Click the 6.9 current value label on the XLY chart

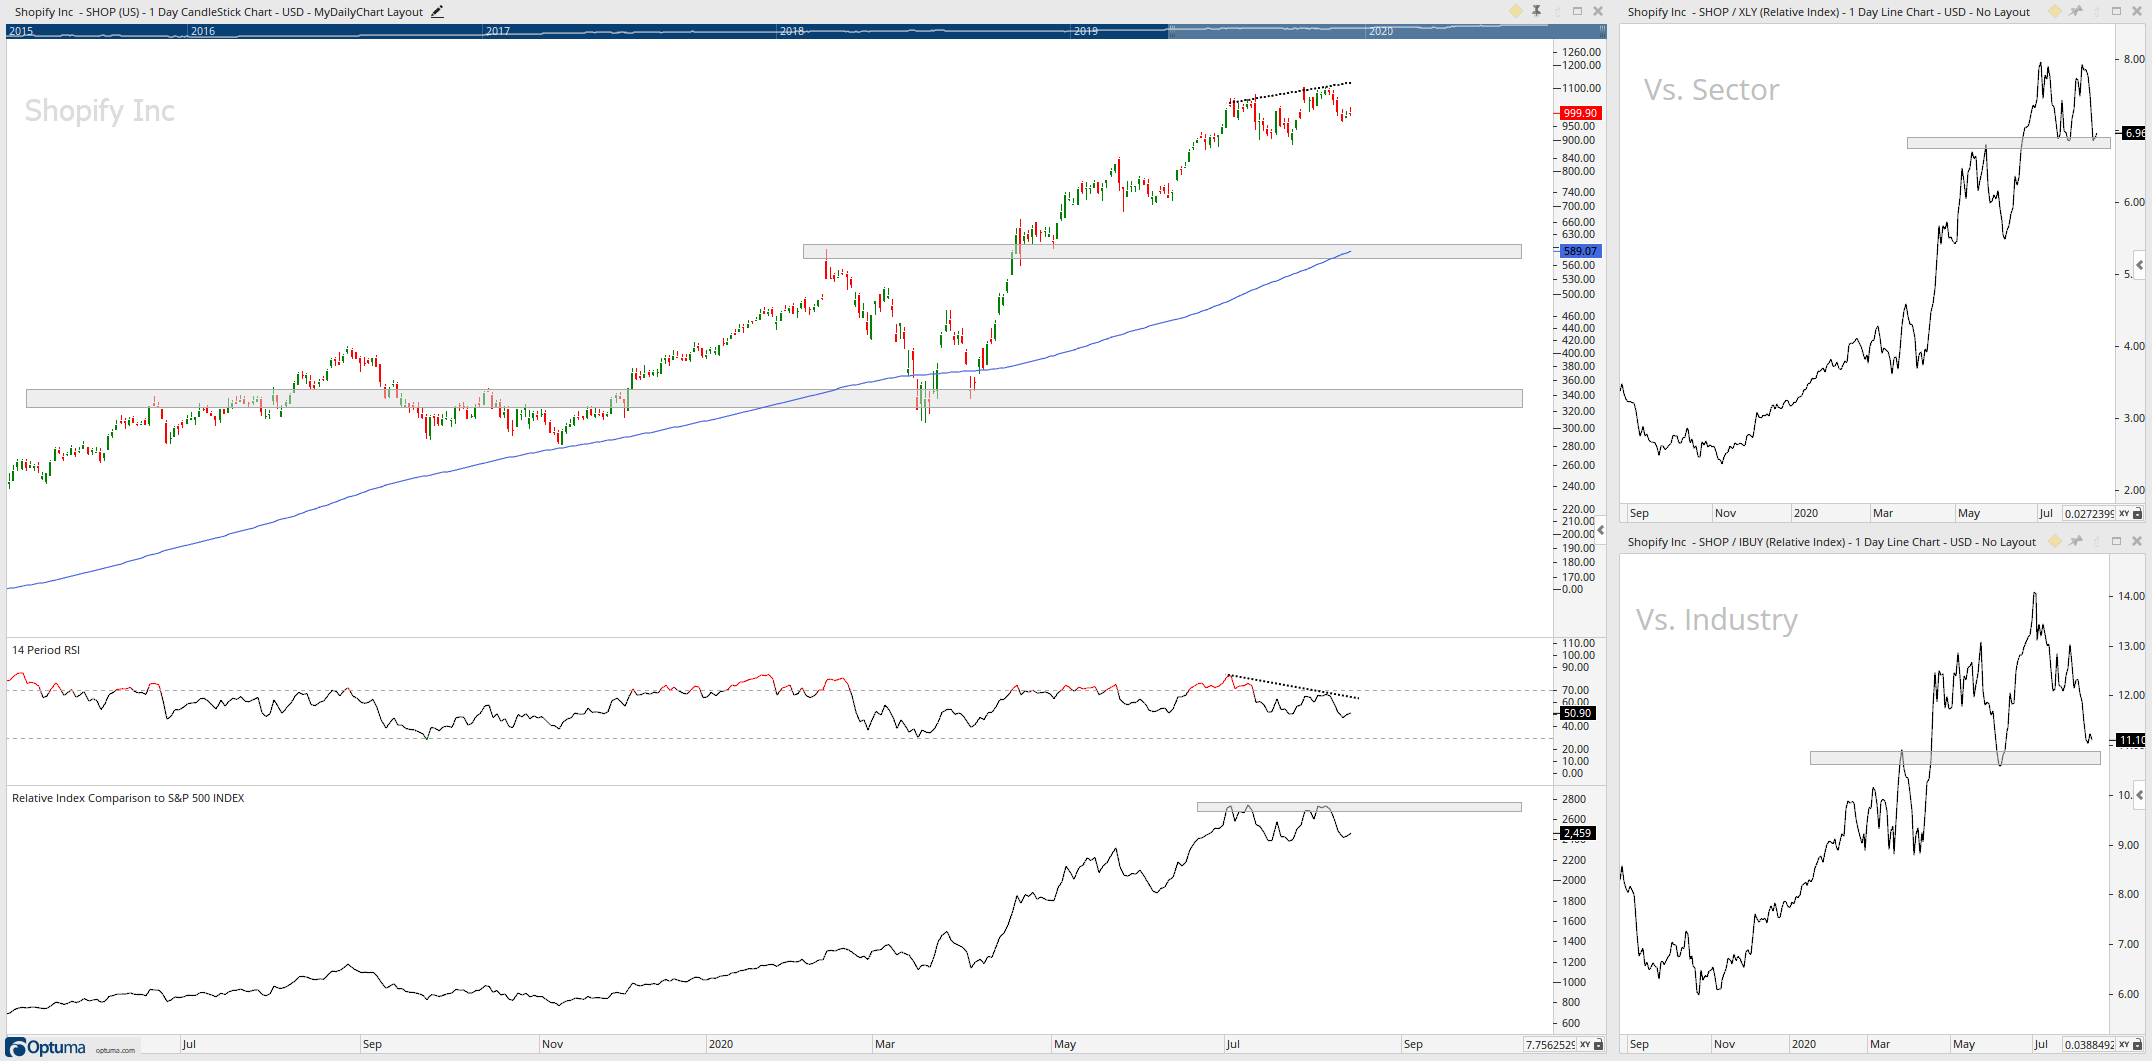[x=2135, y=132]
